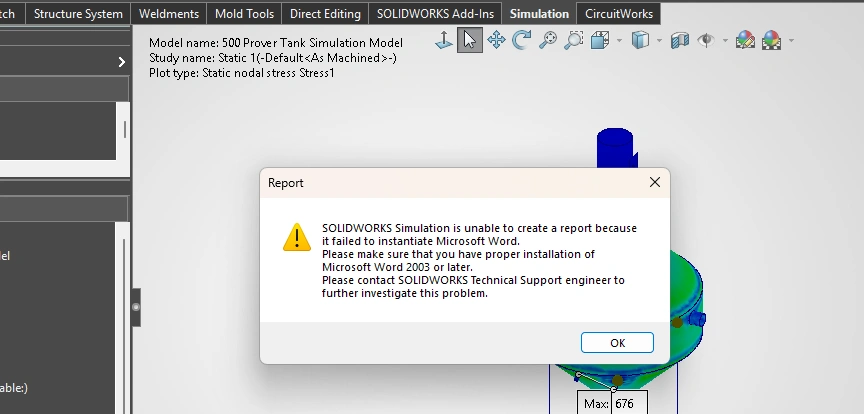
Task: Select the arrow pointer tool
Action: tap(470, 40)
